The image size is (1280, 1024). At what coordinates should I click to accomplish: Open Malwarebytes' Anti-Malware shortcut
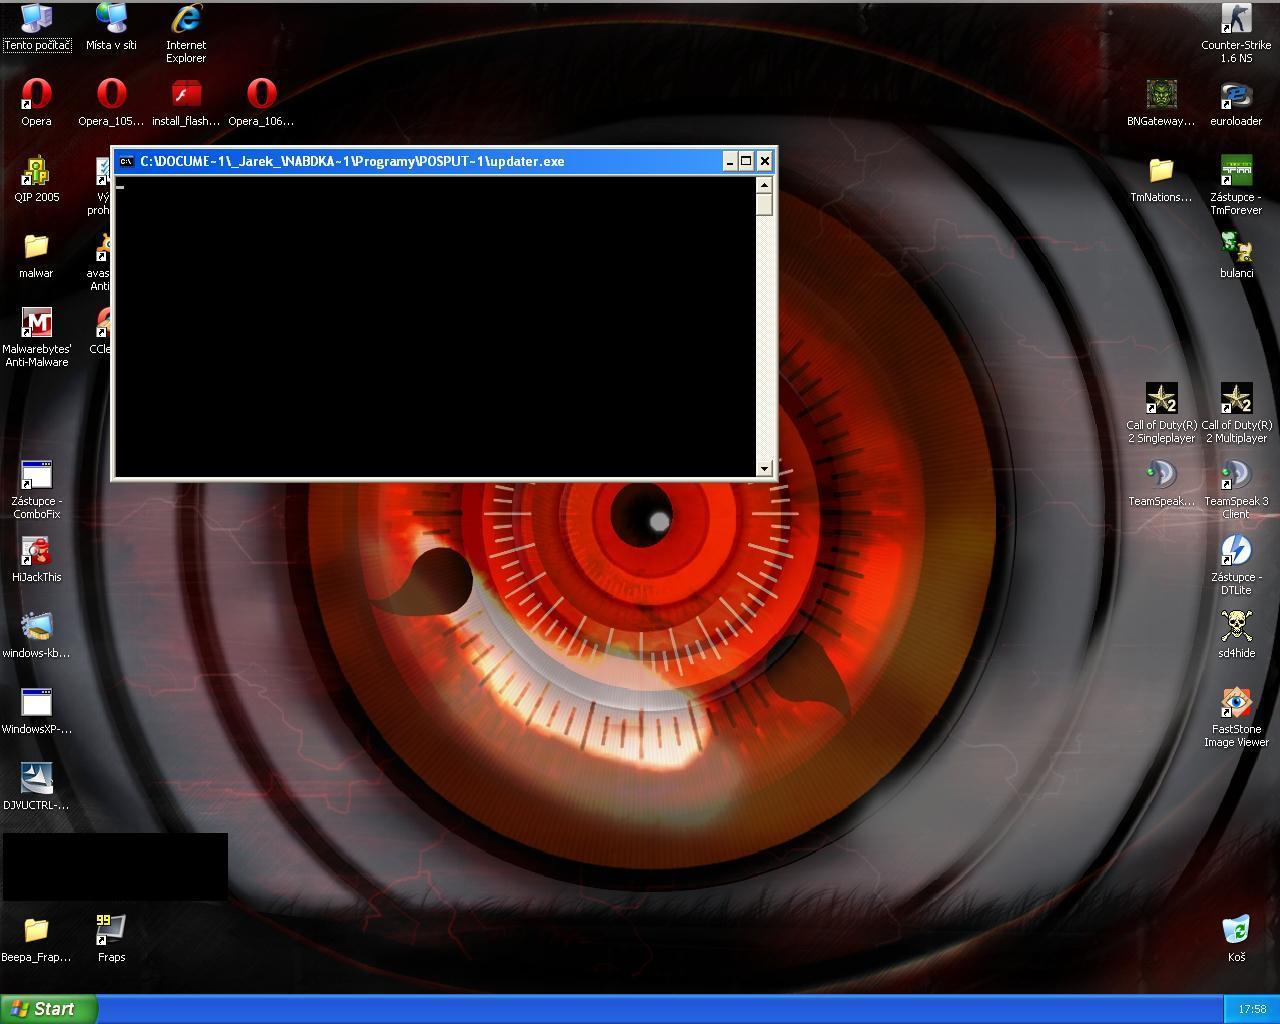tap(37, 324)
